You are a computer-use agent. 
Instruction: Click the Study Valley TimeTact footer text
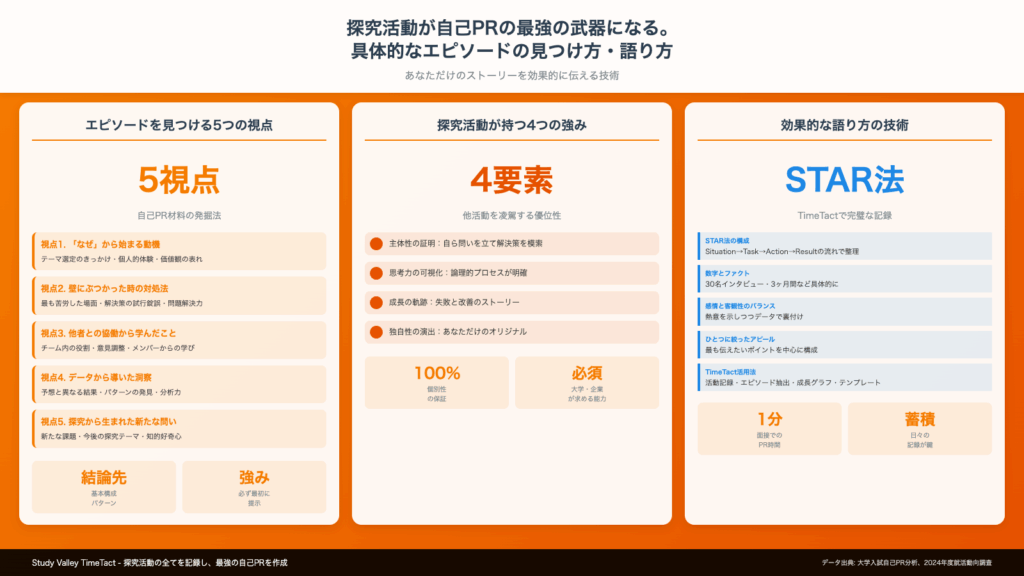coord(160,563)
